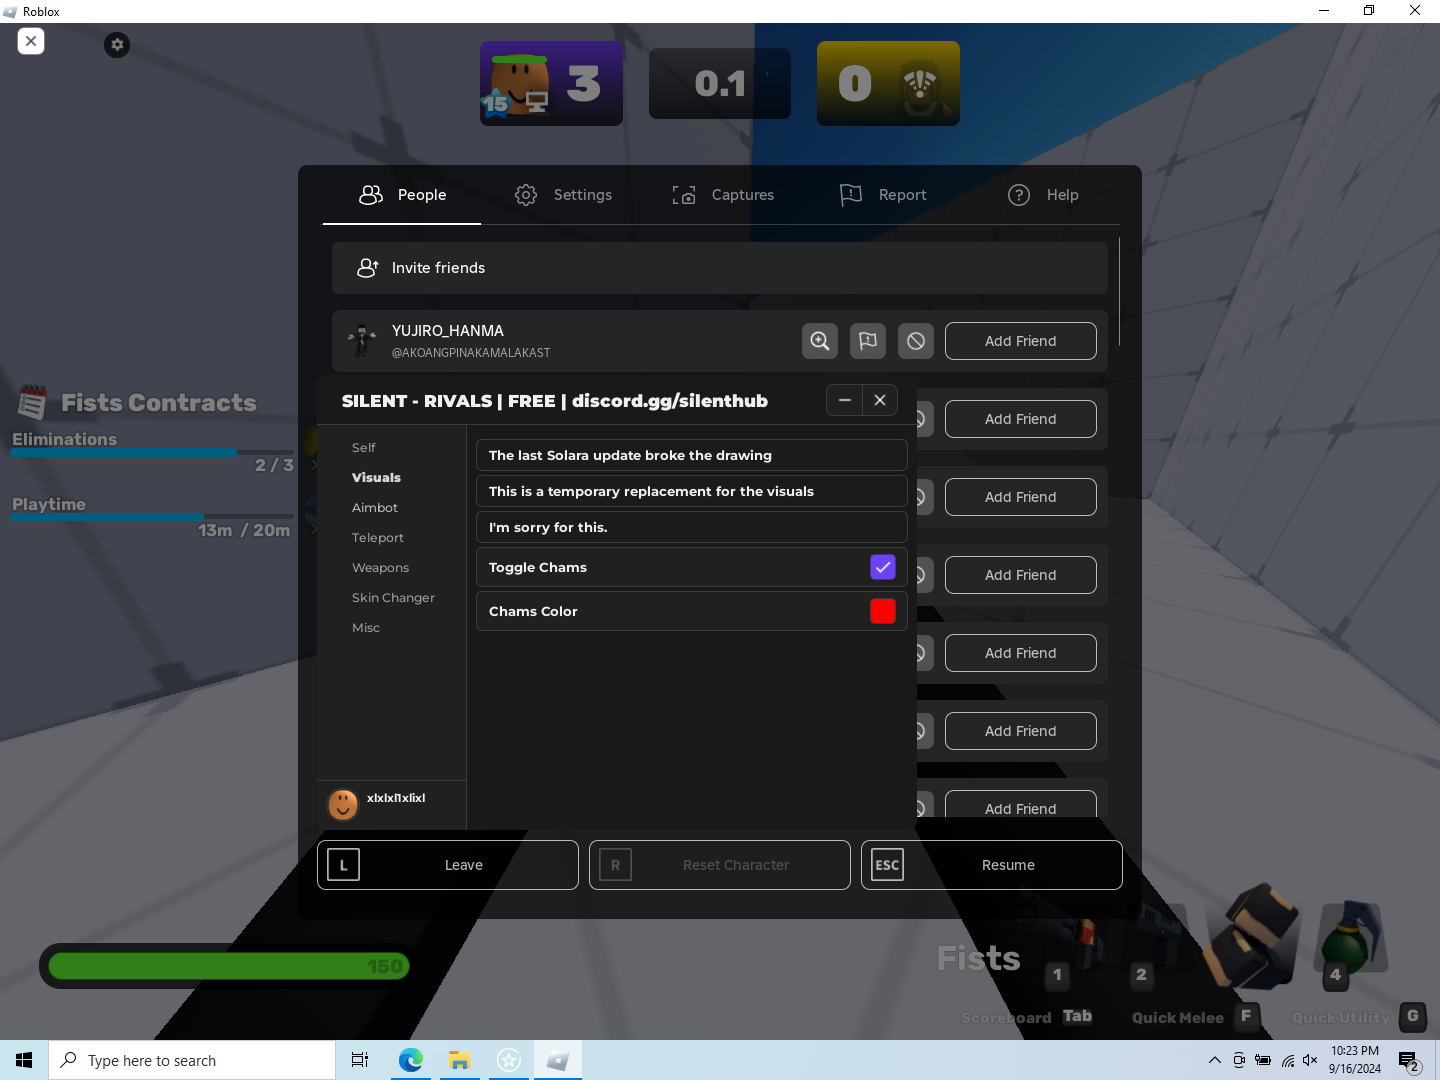Open the gear icon near the top-left
The height and width of the screenshot is (1080, 1440).
coord(117,44)
